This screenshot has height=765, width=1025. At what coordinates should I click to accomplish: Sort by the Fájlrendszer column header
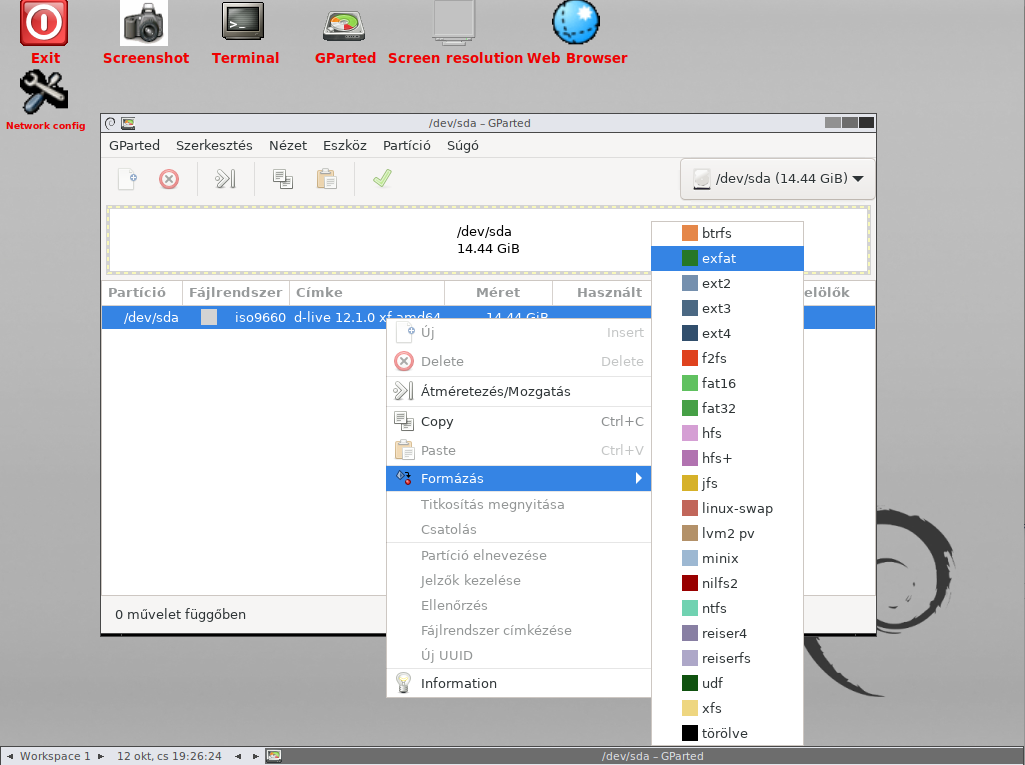(235, 292)
